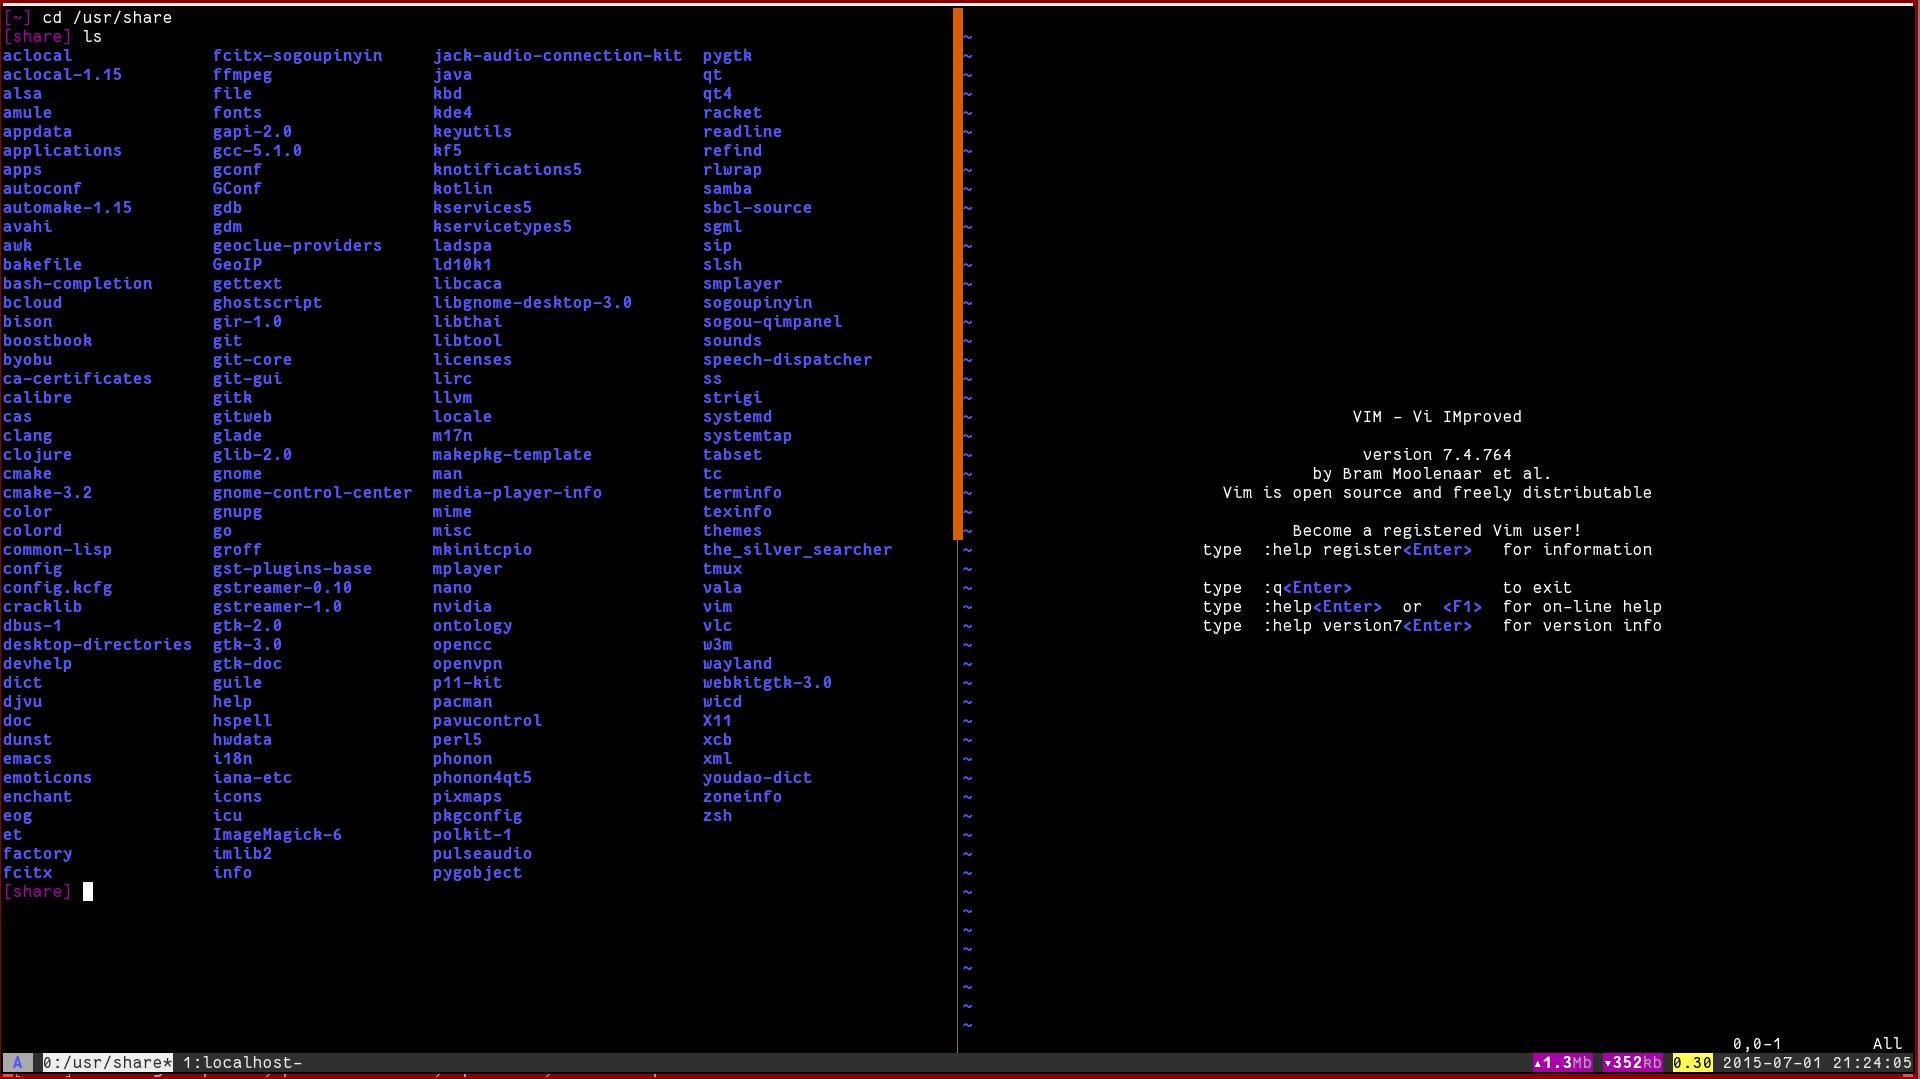Click ':help register<Enter>' in Vim splash
The height and width of the screenshot is (1079, 1920).
(1367, 549)
